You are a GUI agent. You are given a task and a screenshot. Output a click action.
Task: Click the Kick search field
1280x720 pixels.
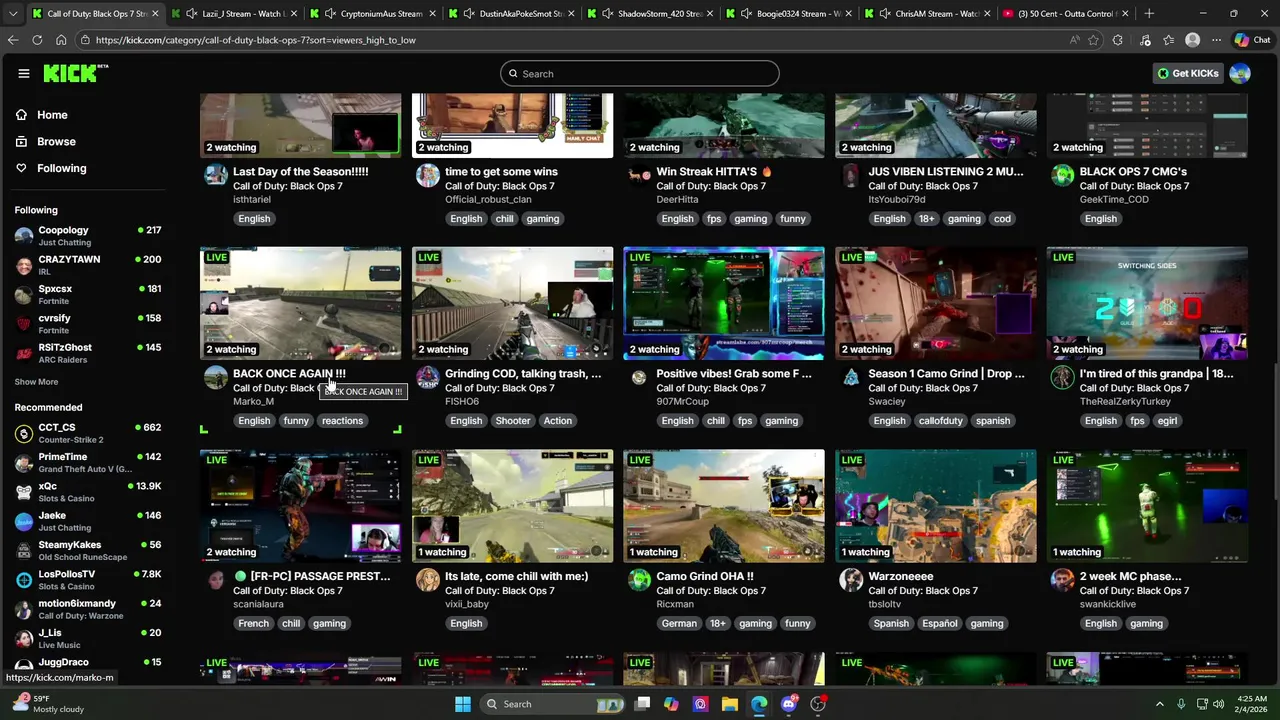(640, 73)
